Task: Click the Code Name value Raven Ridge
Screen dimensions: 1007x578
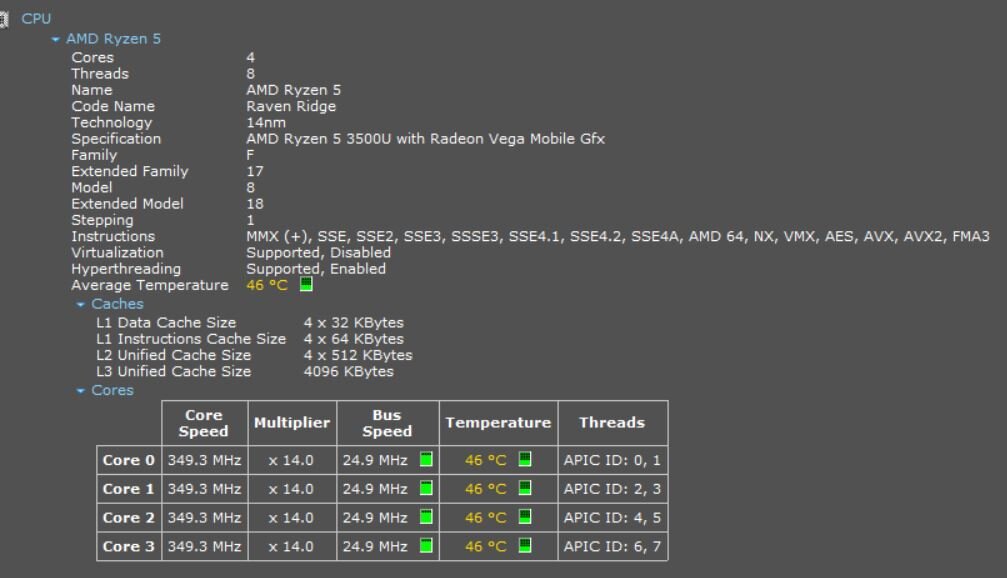Action: (x=291, y=107)
